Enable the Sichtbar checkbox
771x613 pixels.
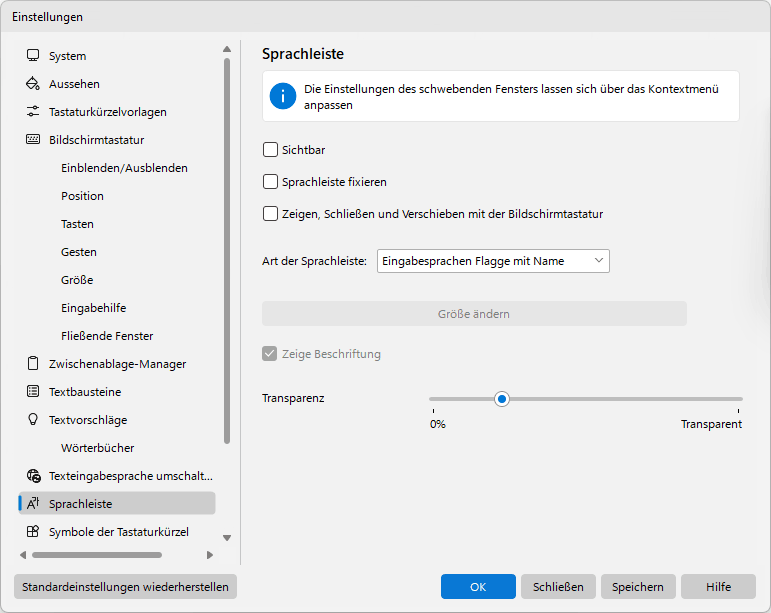[270, 149]
